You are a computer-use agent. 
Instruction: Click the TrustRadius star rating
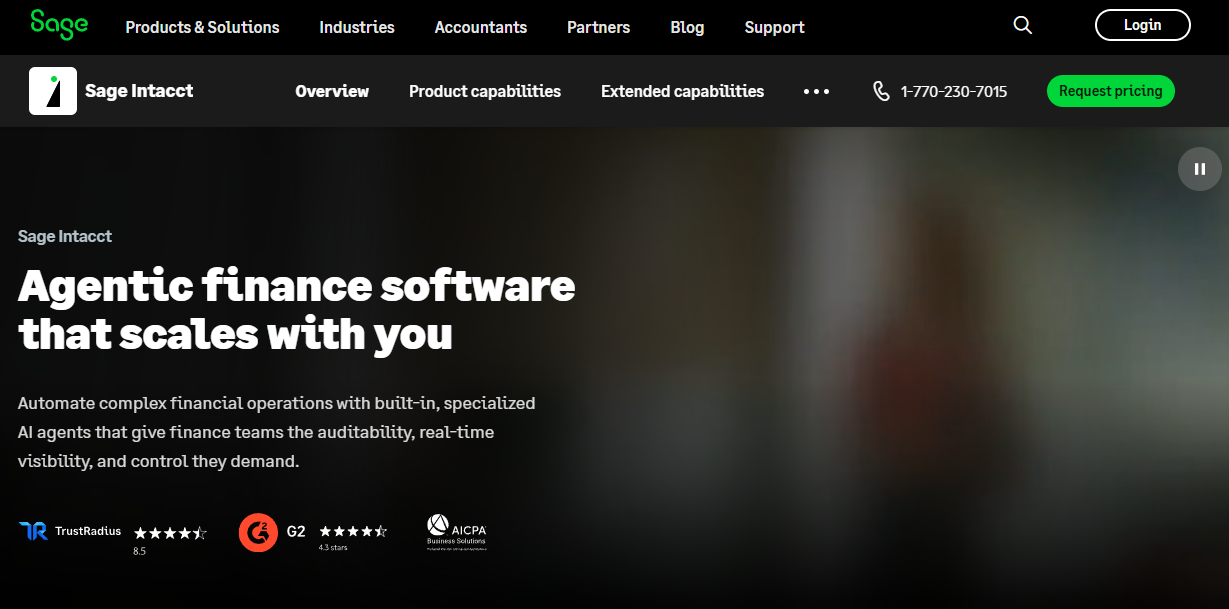[170, 533]
